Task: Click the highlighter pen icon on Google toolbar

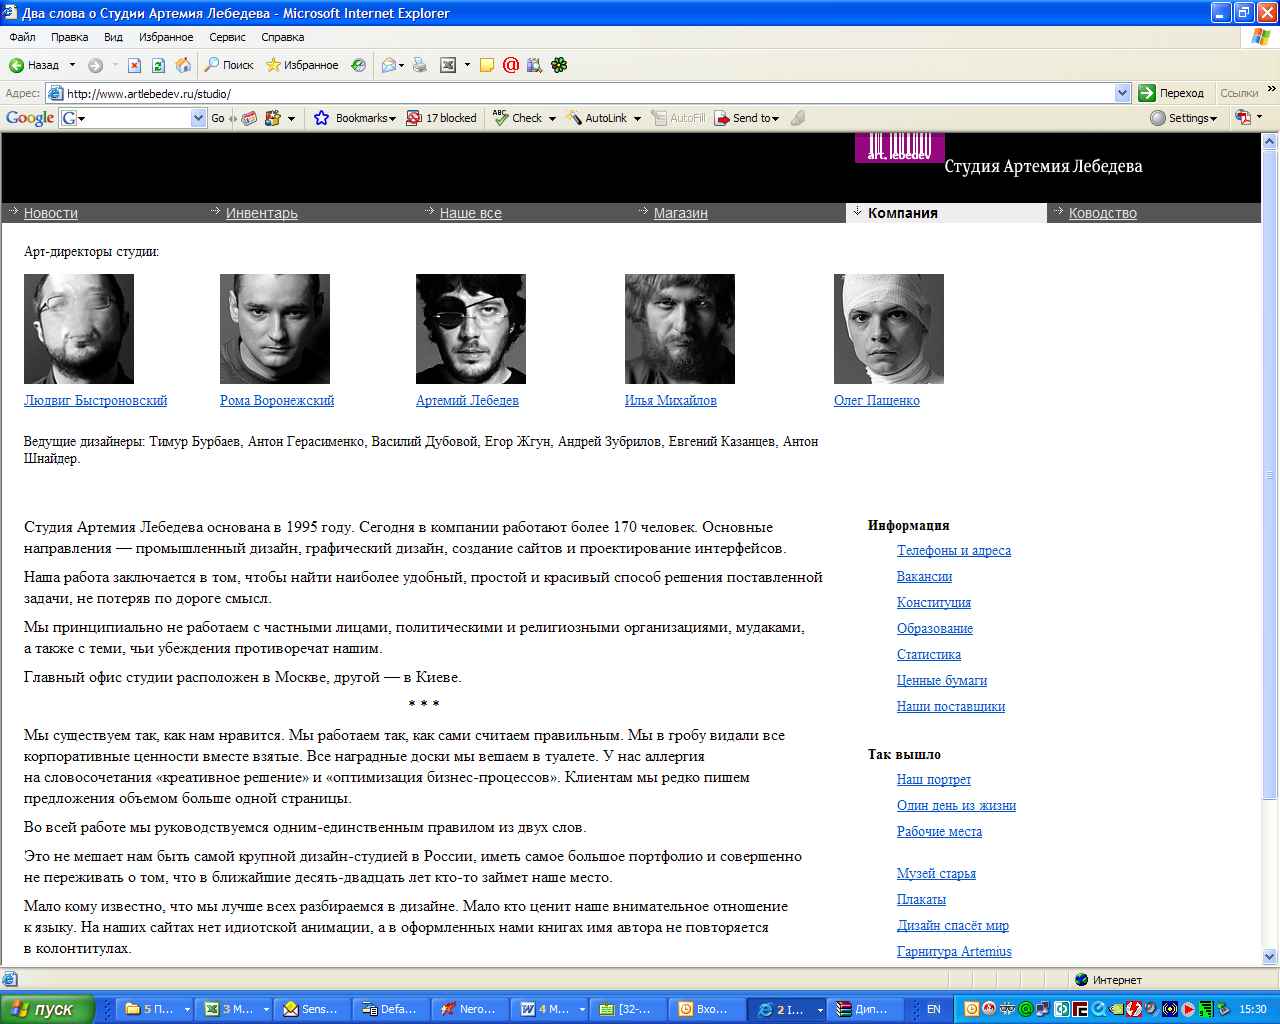Action: (797, 118)
